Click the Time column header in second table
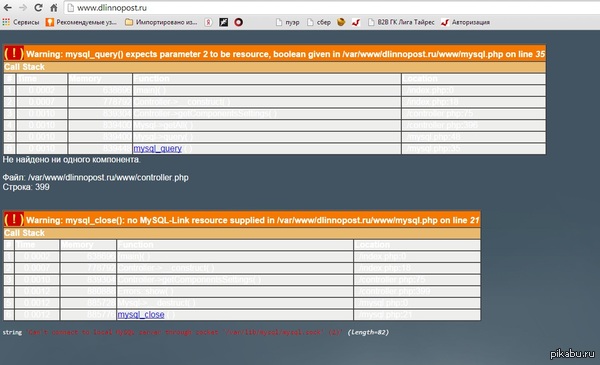 pos(37,245)
